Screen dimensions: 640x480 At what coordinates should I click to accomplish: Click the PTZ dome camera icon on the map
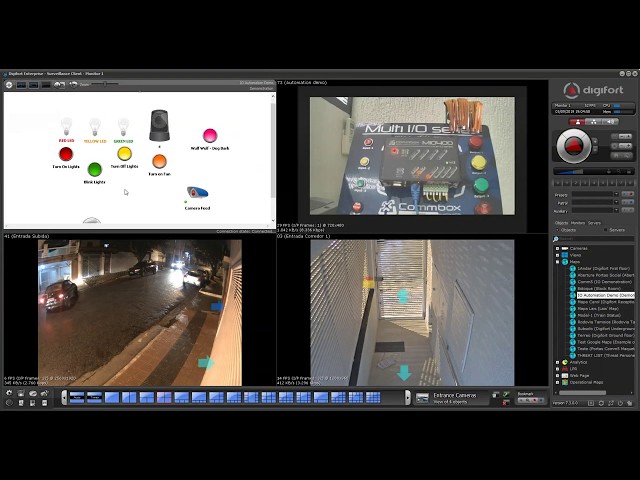click(159, 125)
